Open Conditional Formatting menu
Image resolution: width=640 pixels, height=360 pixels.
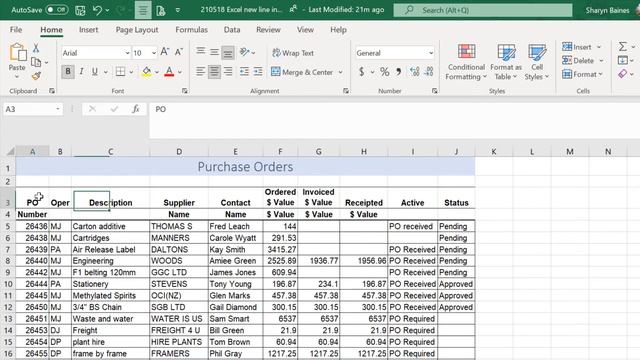(466, 62)
